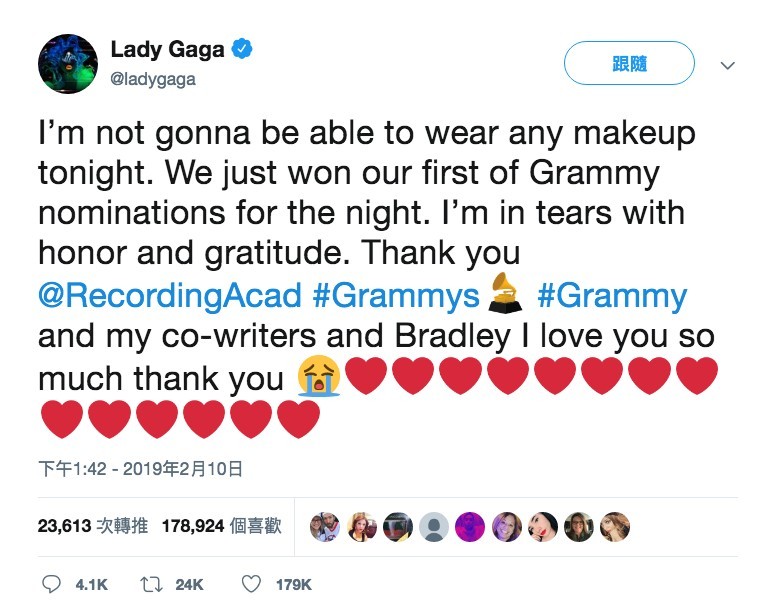Viewport: 771px width, 616px height.
Task: Click the reply speech bubble icon
Action: coord(52,584)
